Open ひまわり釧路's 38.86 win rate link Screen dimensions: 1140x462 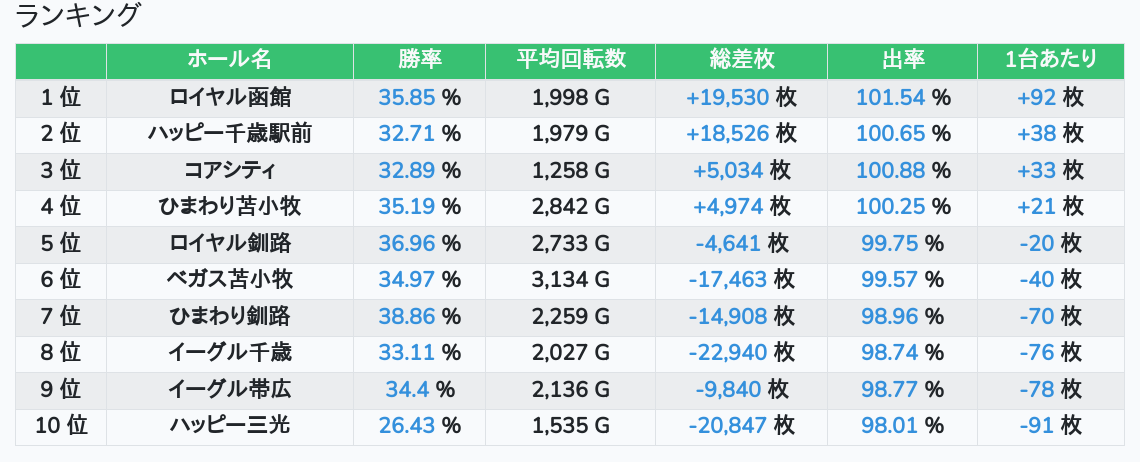[408, 317]
